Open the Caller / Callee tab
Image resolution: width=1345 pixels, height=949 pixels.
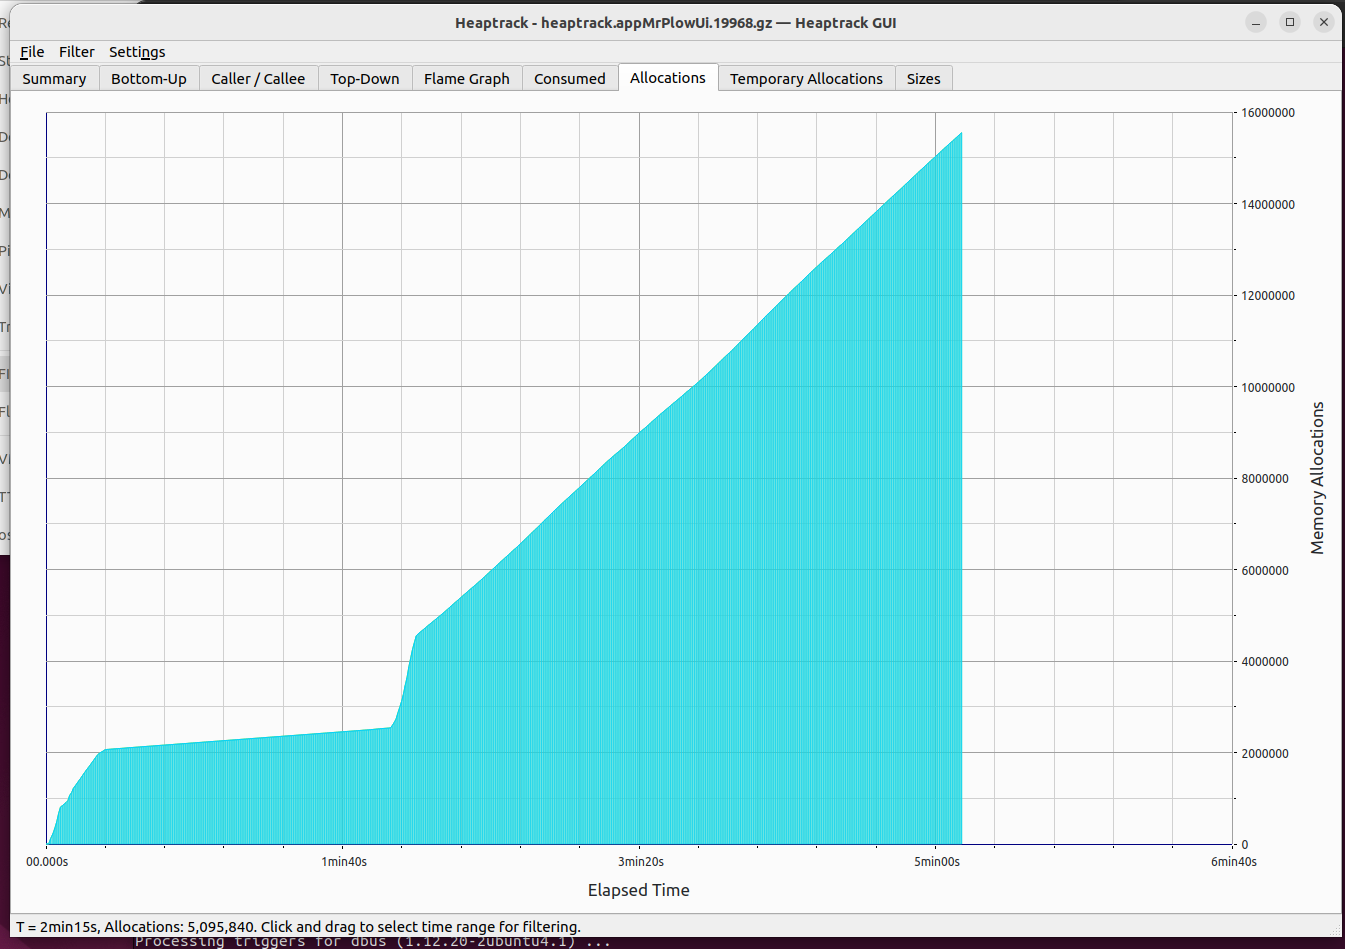(258, 79)
